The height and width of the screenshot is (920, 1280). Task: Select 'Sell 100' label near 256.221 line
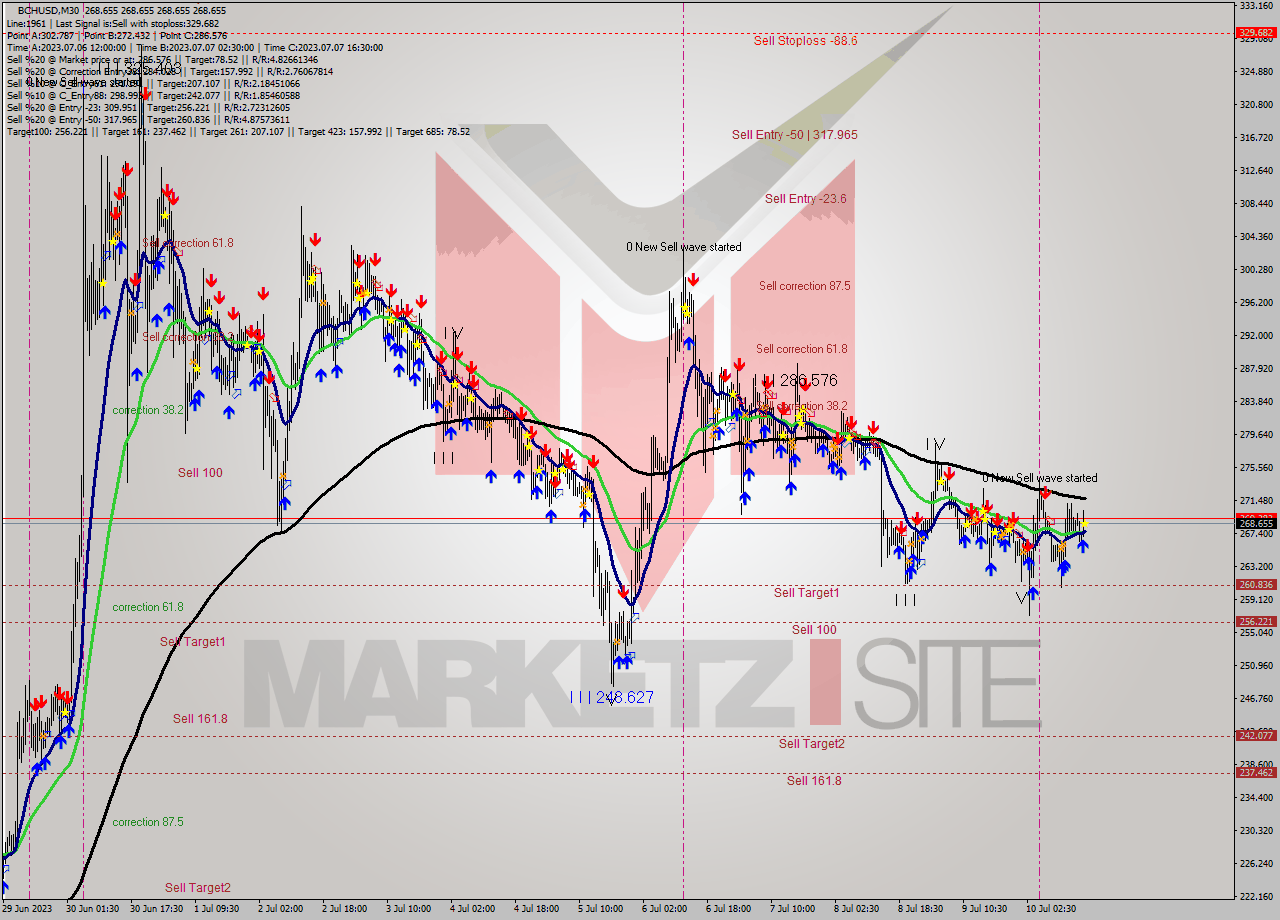pos(814,629)
